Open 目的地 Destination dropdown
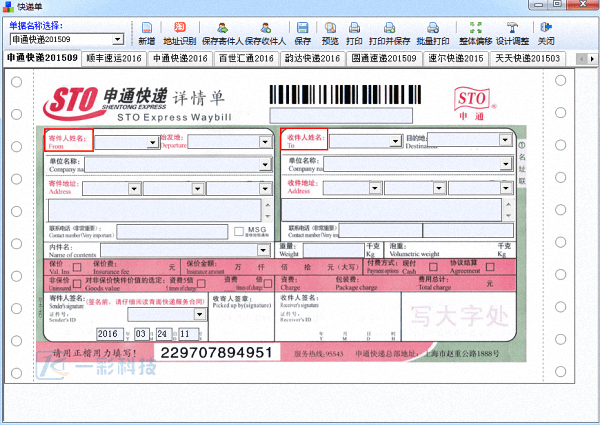 [x=505, y=140]
